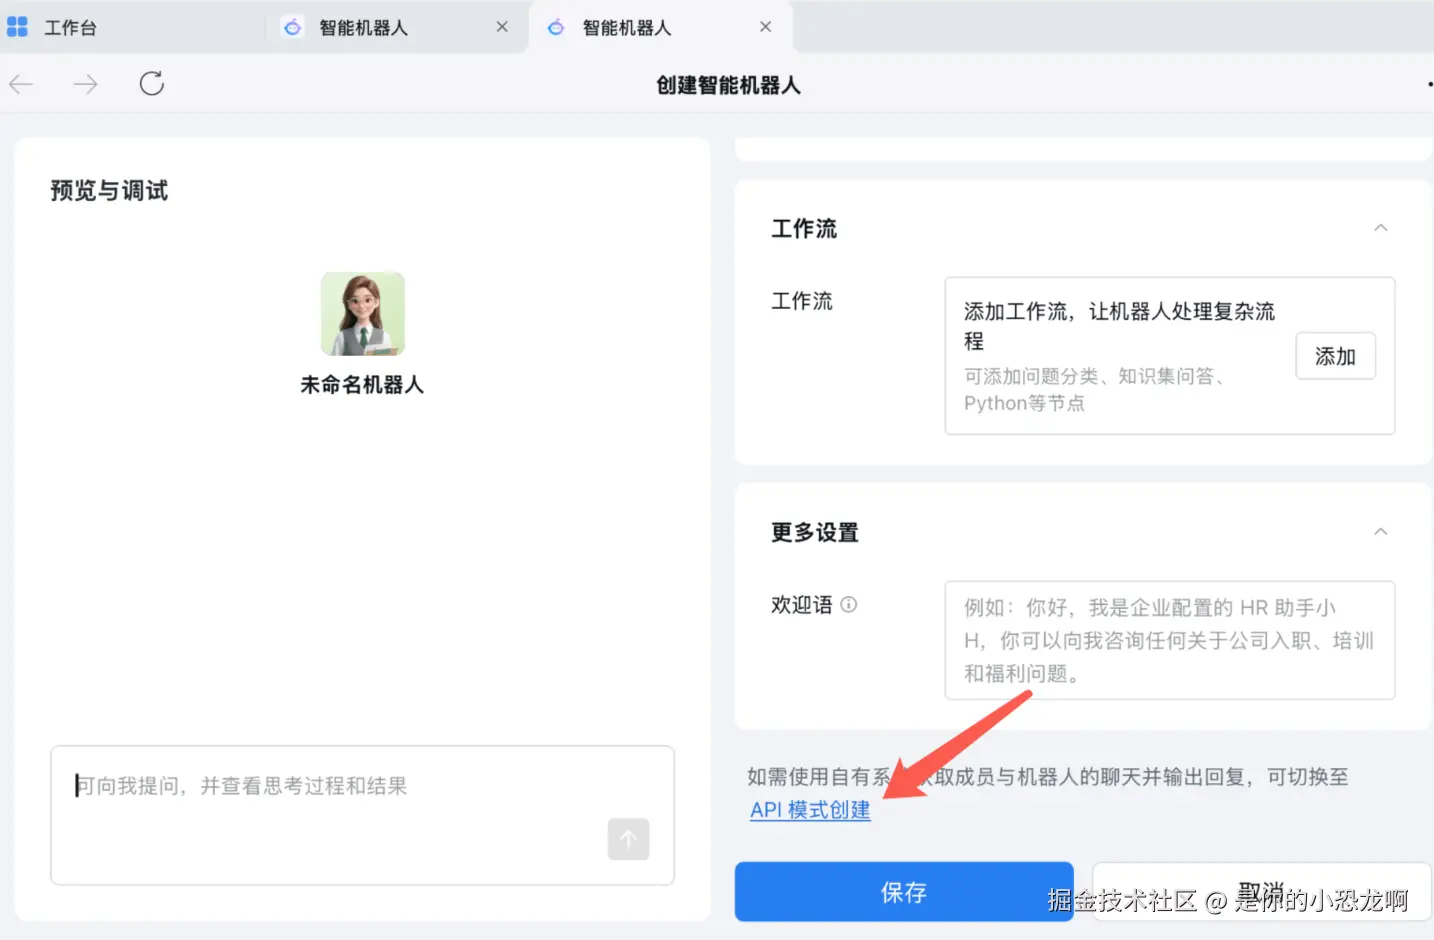1434x940 pixels.
Task: Click the 保存 button
Action: coord(904,892)
